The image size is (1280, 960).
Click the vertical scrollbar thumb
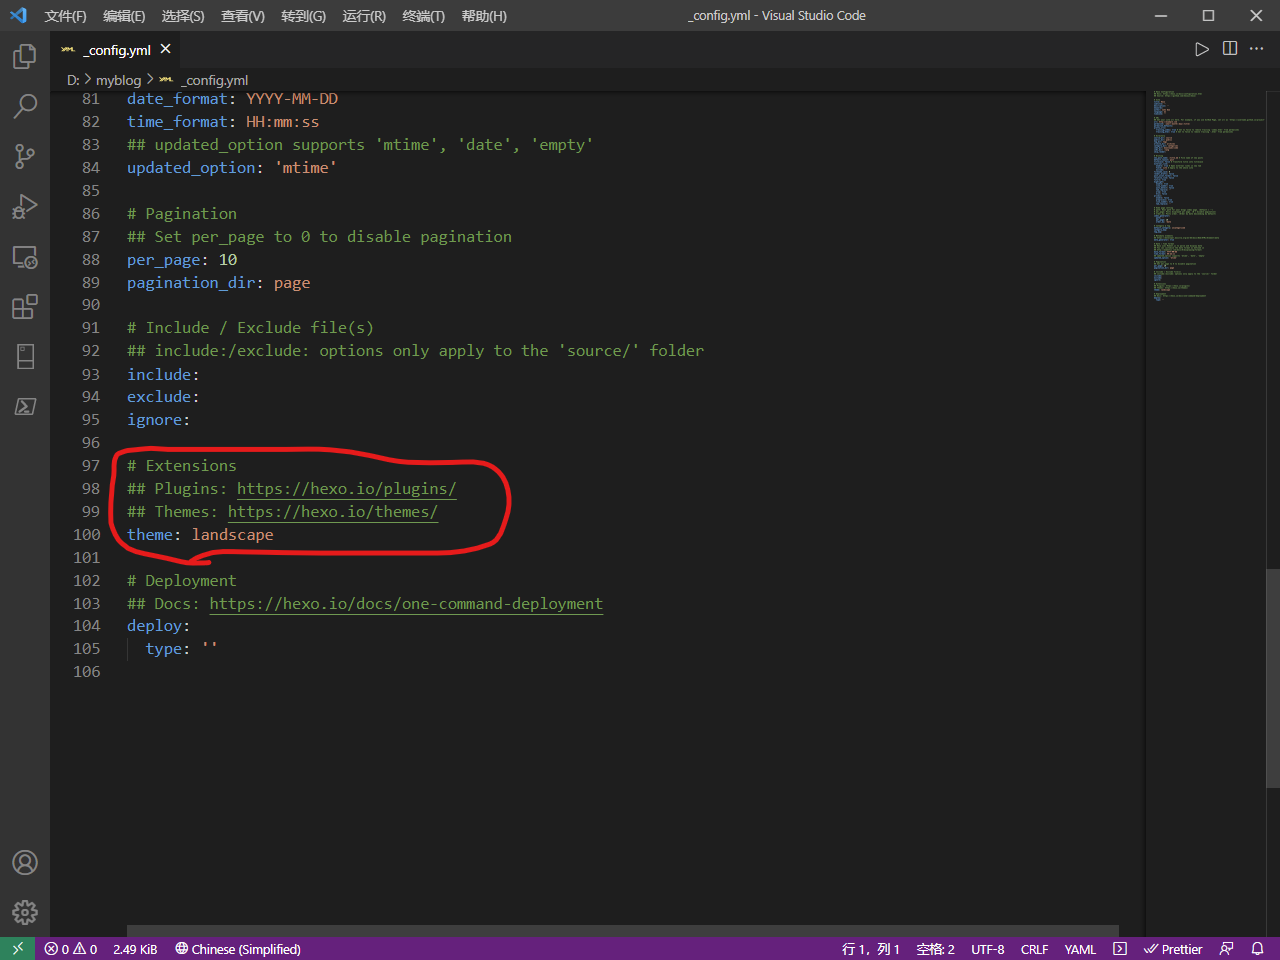pos(1272,680)
